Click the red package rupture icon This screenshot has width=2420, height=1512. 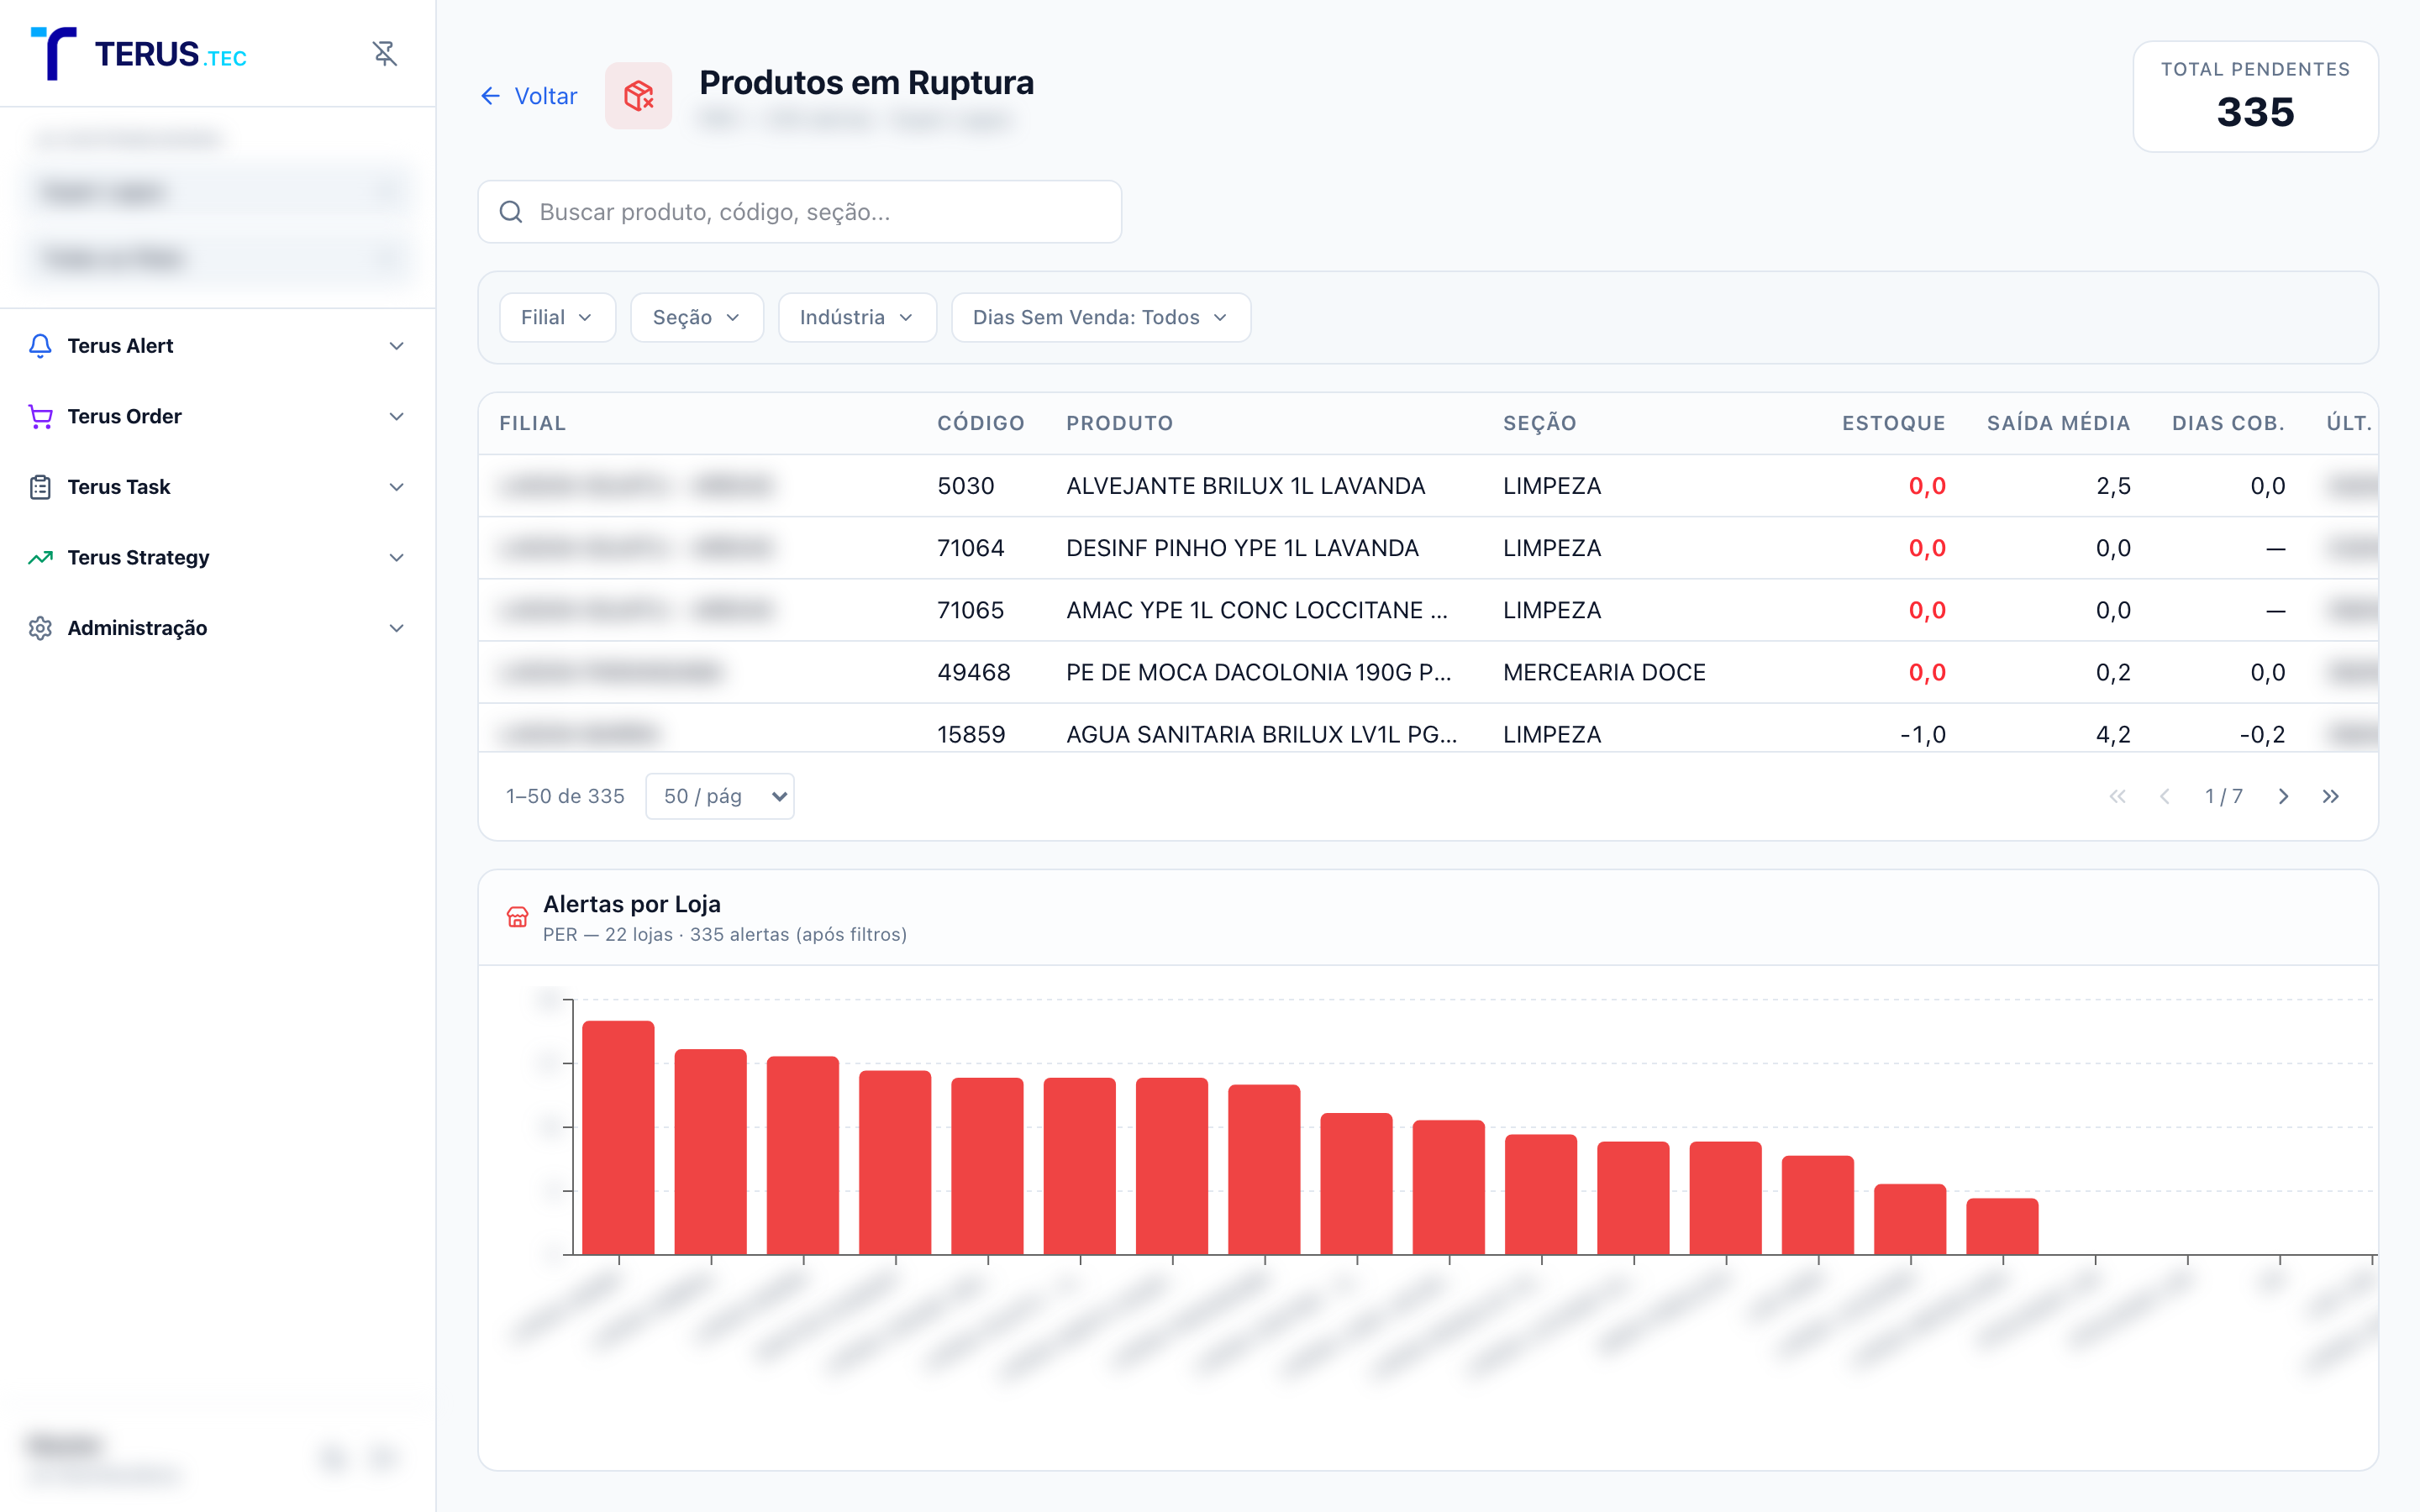coord(638,96)
